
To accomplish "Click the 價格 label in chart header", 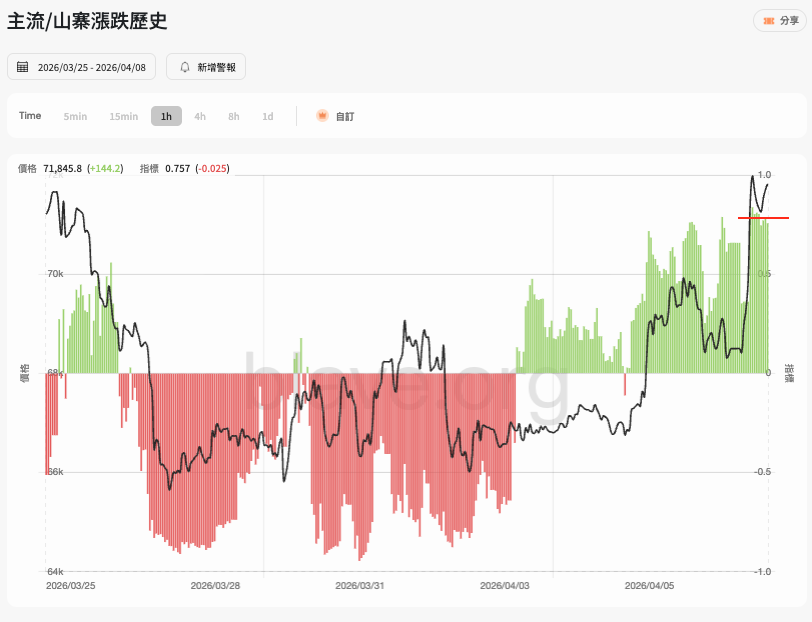I will click(x=27, y=168).
